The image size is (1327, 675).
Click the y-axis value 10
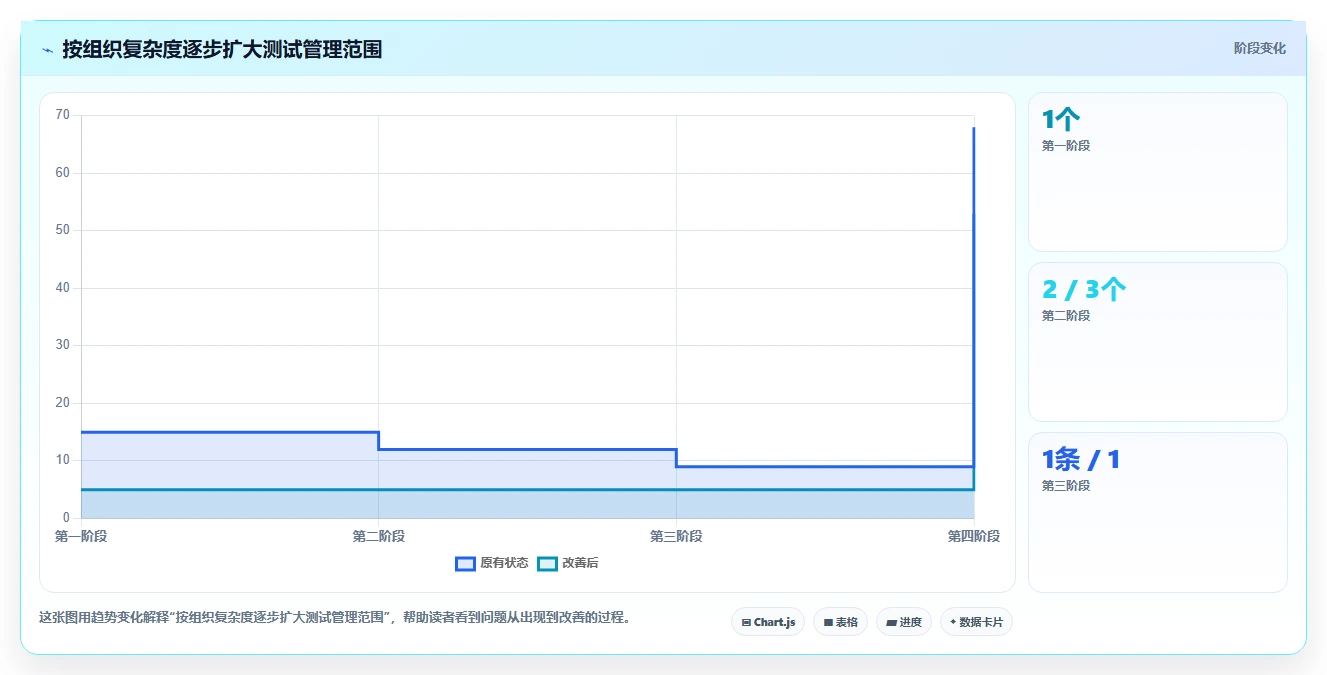[x=63, y=460]
